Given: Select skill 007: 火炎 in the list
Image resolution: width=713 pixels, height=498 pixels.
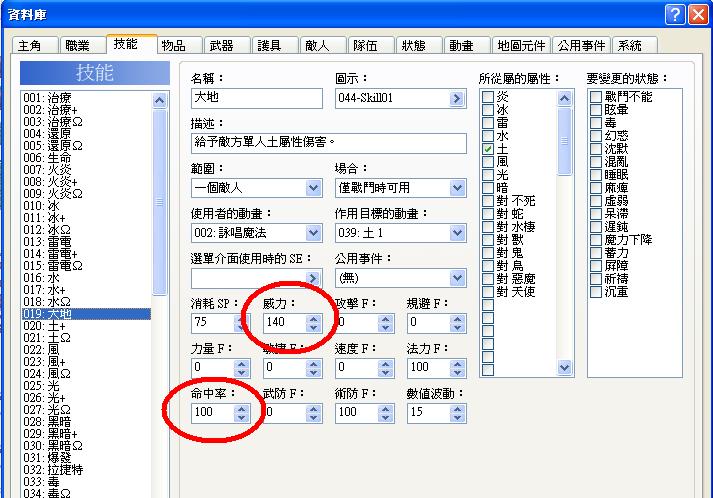Looking at the screenshot, I should [x=86, y=170].
